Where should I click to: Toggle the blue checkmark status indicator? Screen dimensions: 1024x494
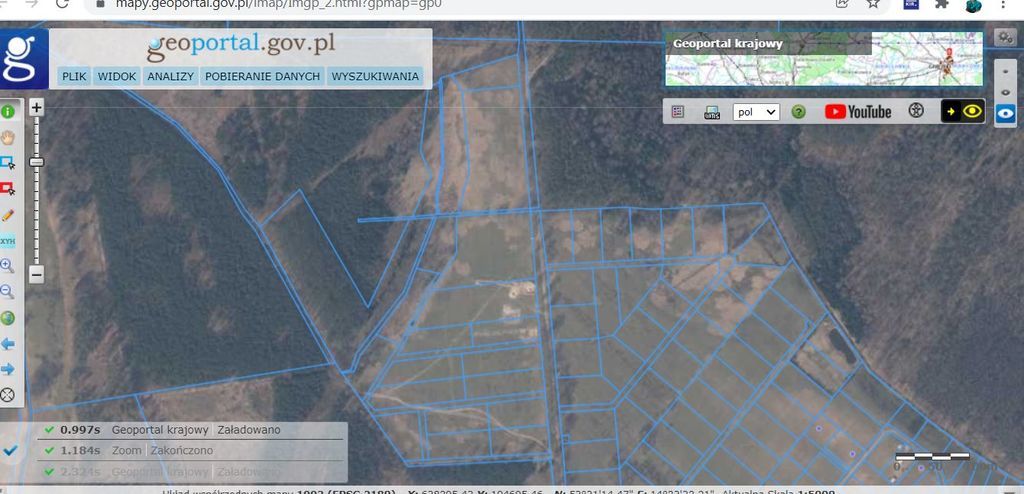tap(11, 451)
